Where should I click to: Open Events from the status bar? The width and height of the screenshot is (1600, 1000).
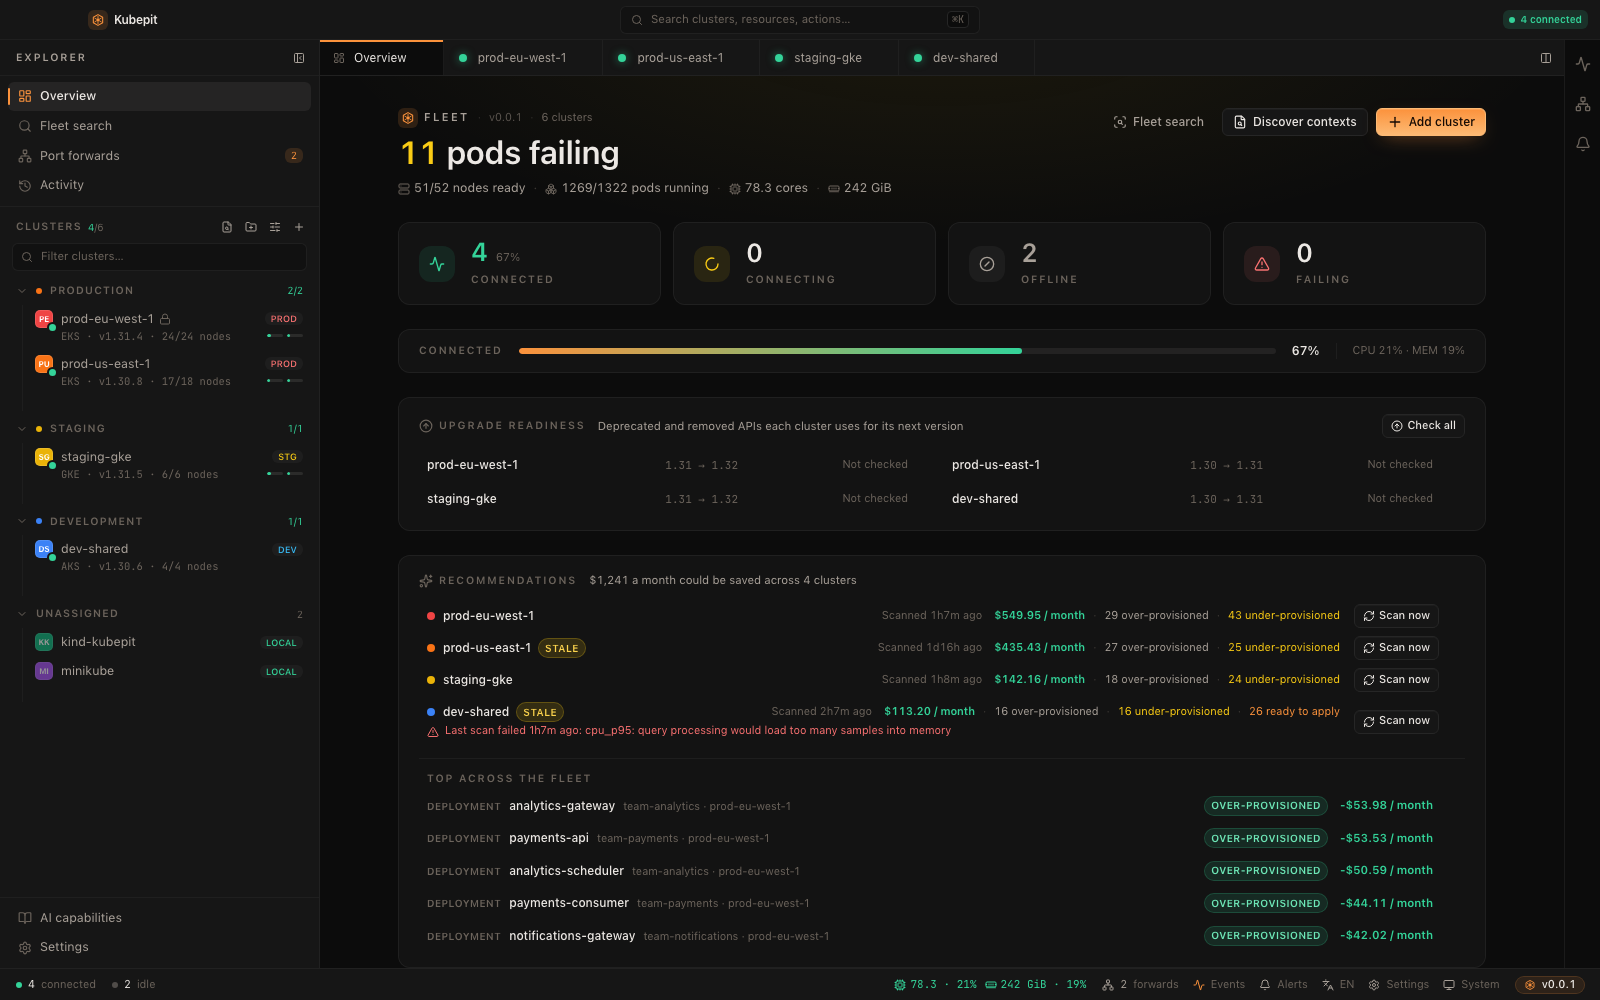click(1219, 984)
